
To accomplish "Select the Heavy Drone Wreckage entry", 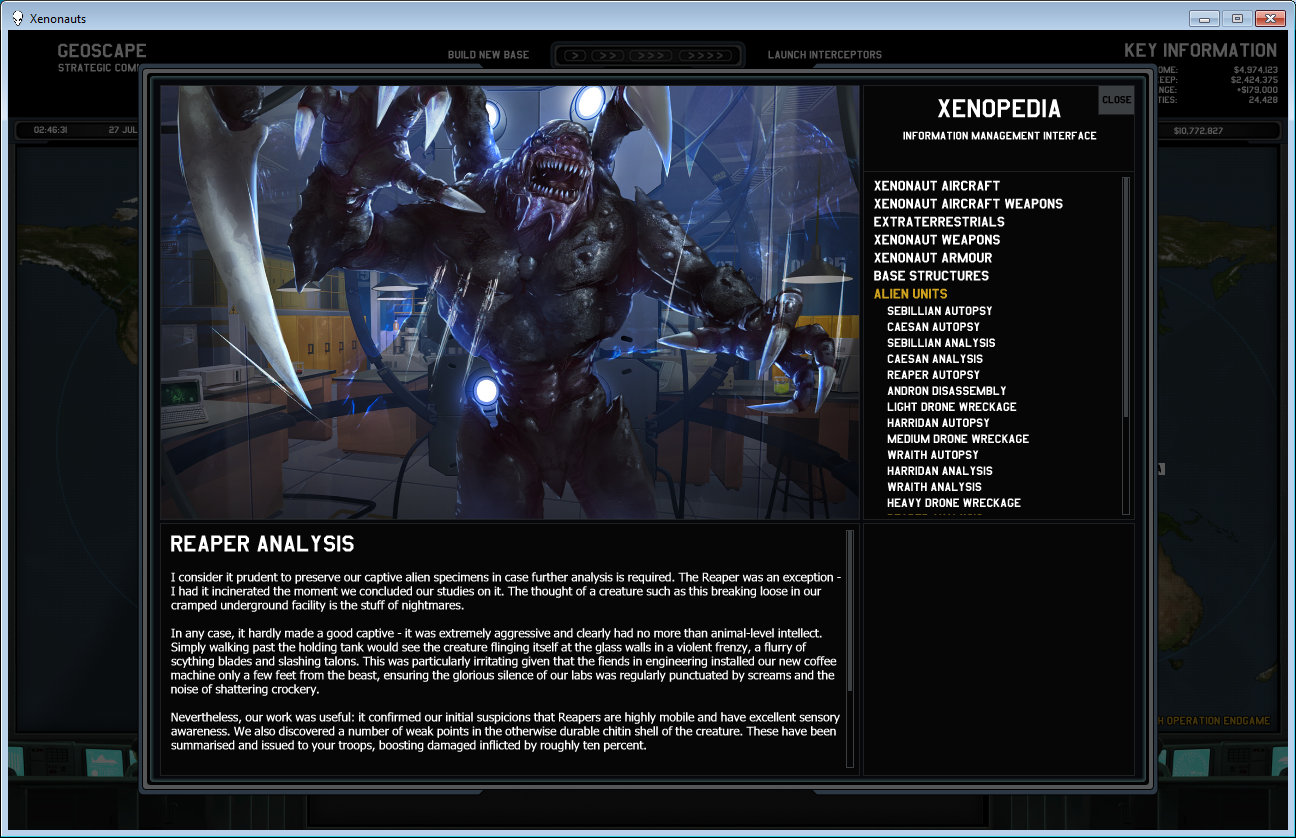I will point(953,503).
